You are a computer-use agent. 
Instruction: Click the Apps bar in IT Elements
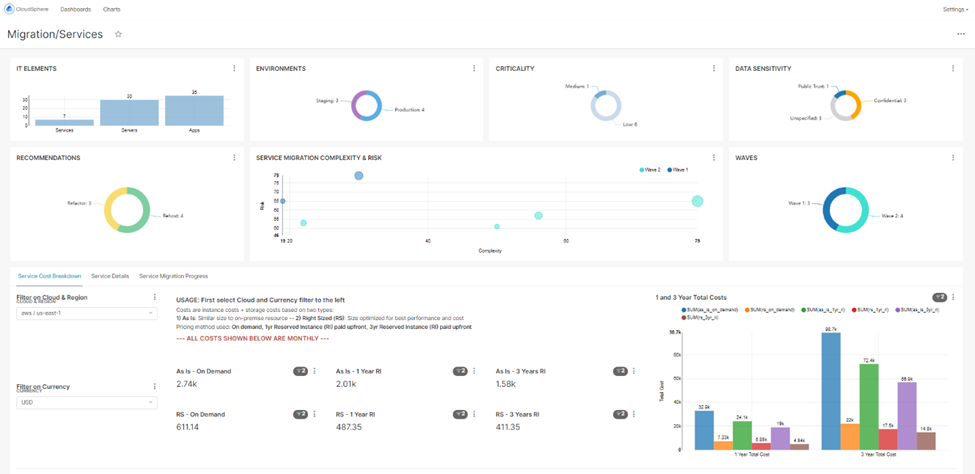coord(194,111)
